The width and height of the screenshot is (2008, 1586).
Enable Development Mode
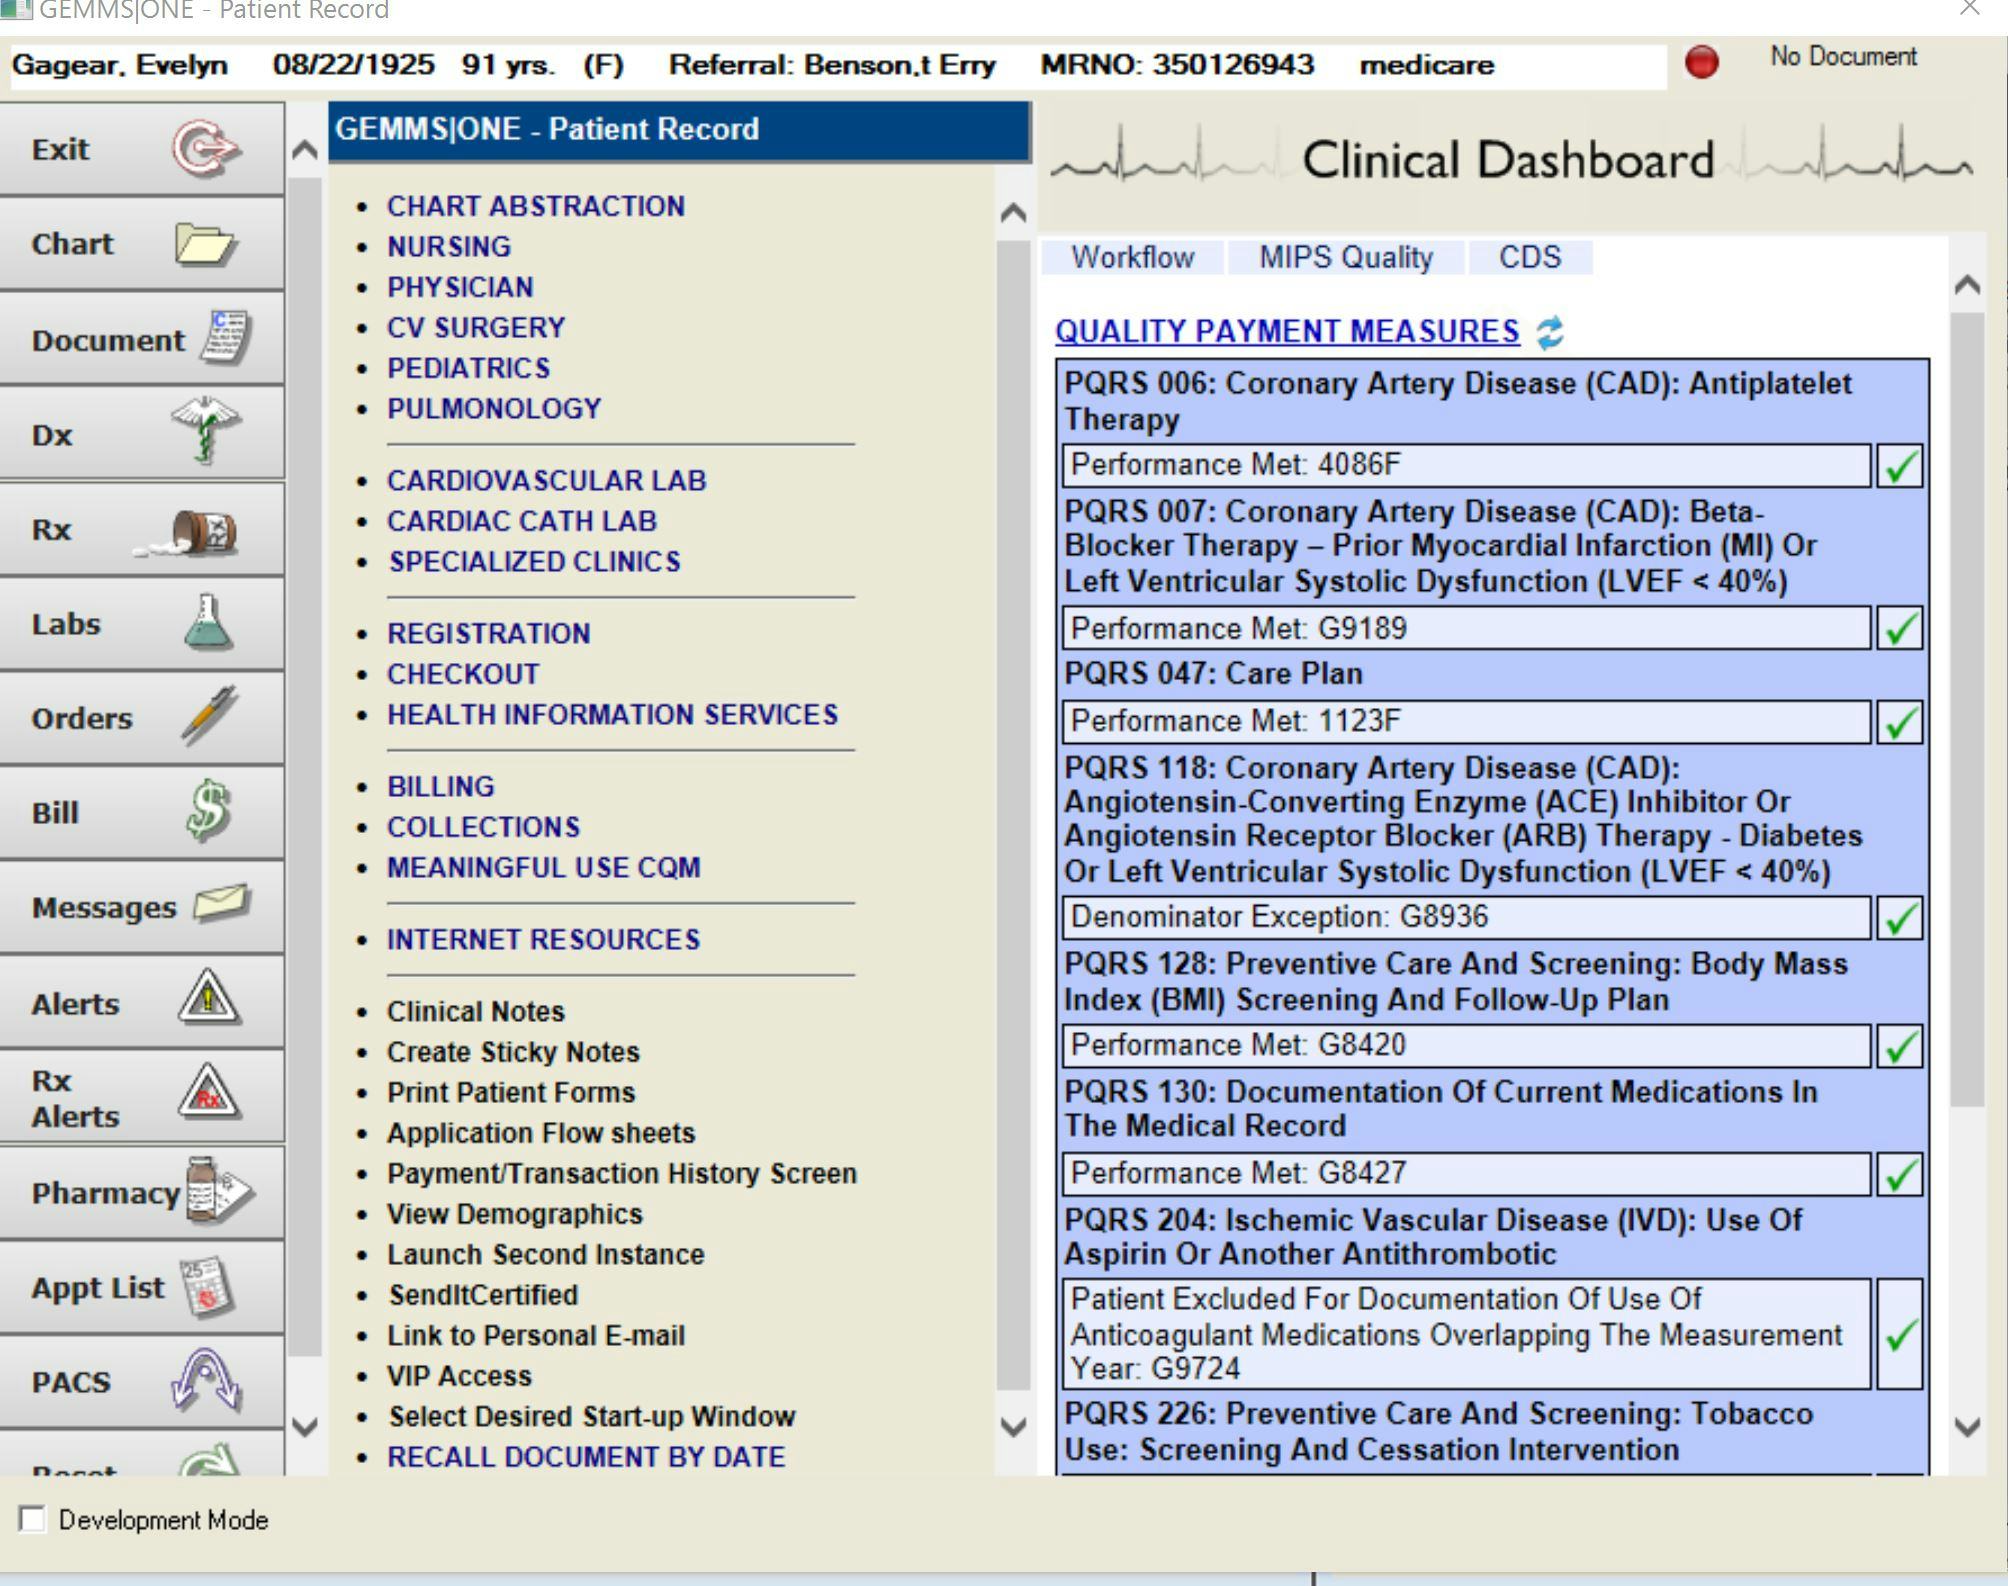(x=33, y=1519)
